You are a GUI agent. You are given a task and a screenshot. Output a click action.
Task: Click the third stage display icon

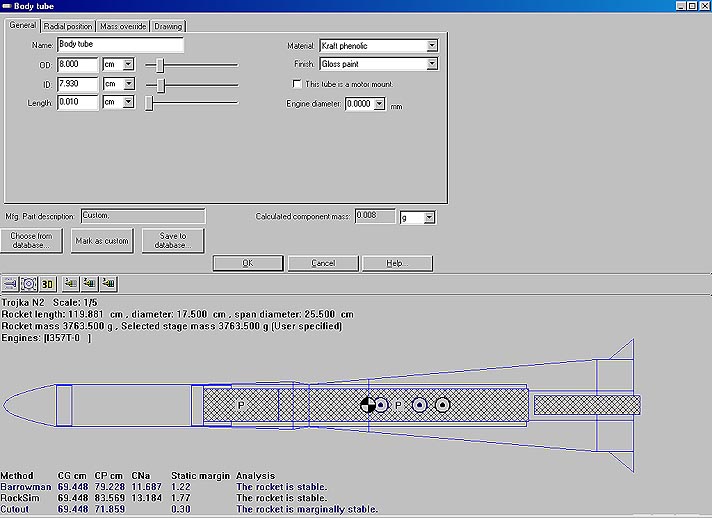[108, 283]
